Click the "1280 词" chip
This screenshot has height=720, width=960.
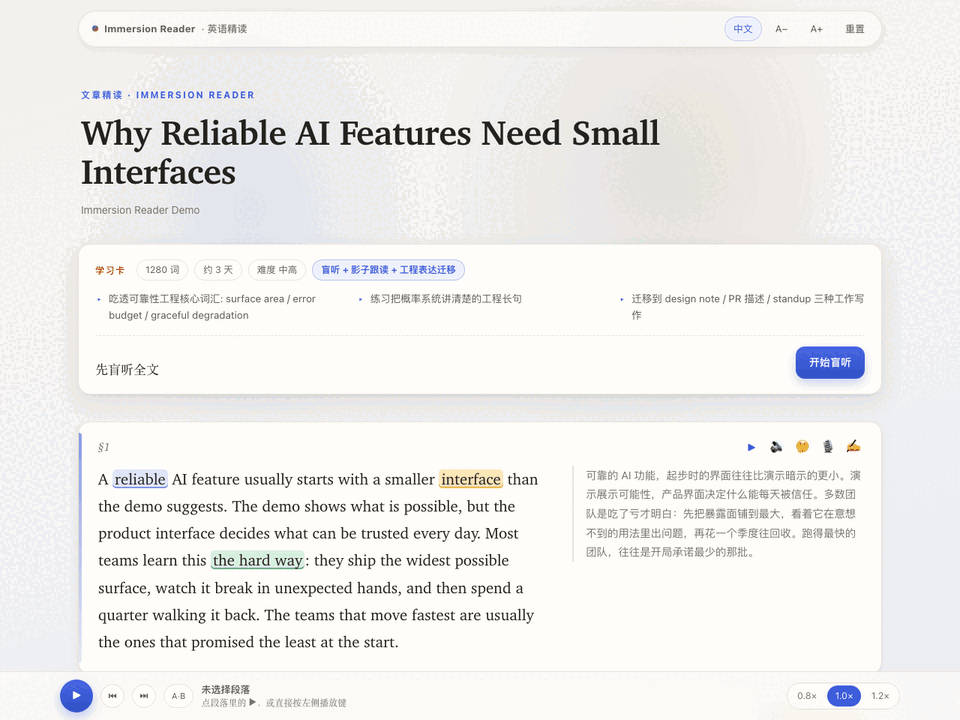162,270
